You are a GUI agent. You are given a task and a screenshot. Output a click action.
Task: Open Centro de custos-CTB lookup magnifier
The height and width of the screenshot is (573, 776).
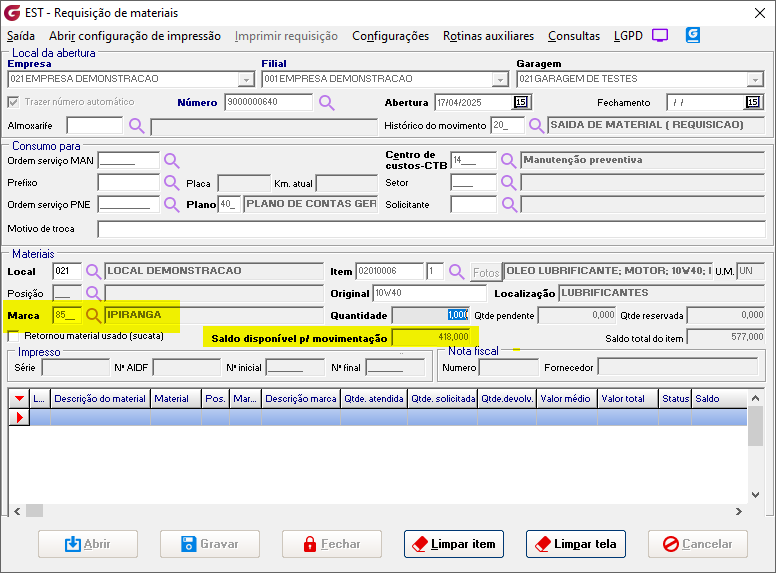[509, 160]
